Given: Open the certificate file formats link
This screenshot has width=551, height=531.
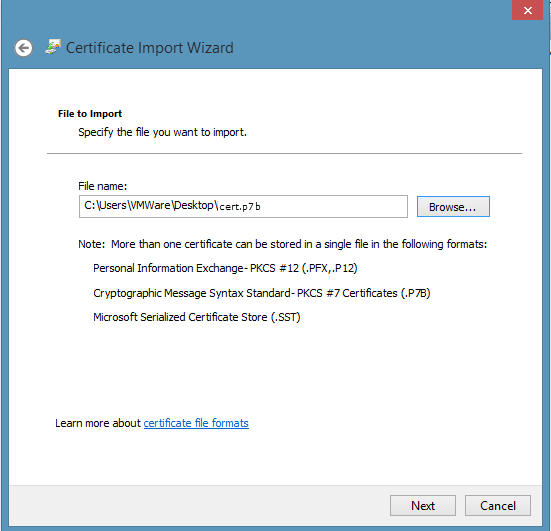Looking at the screenshot, I should (x=196, y=423).
